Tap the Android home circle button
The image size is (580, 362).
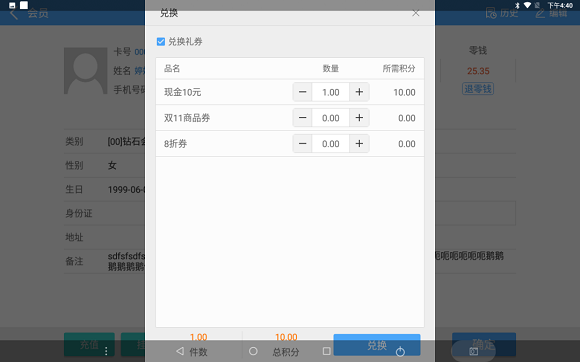pos(253,351)
